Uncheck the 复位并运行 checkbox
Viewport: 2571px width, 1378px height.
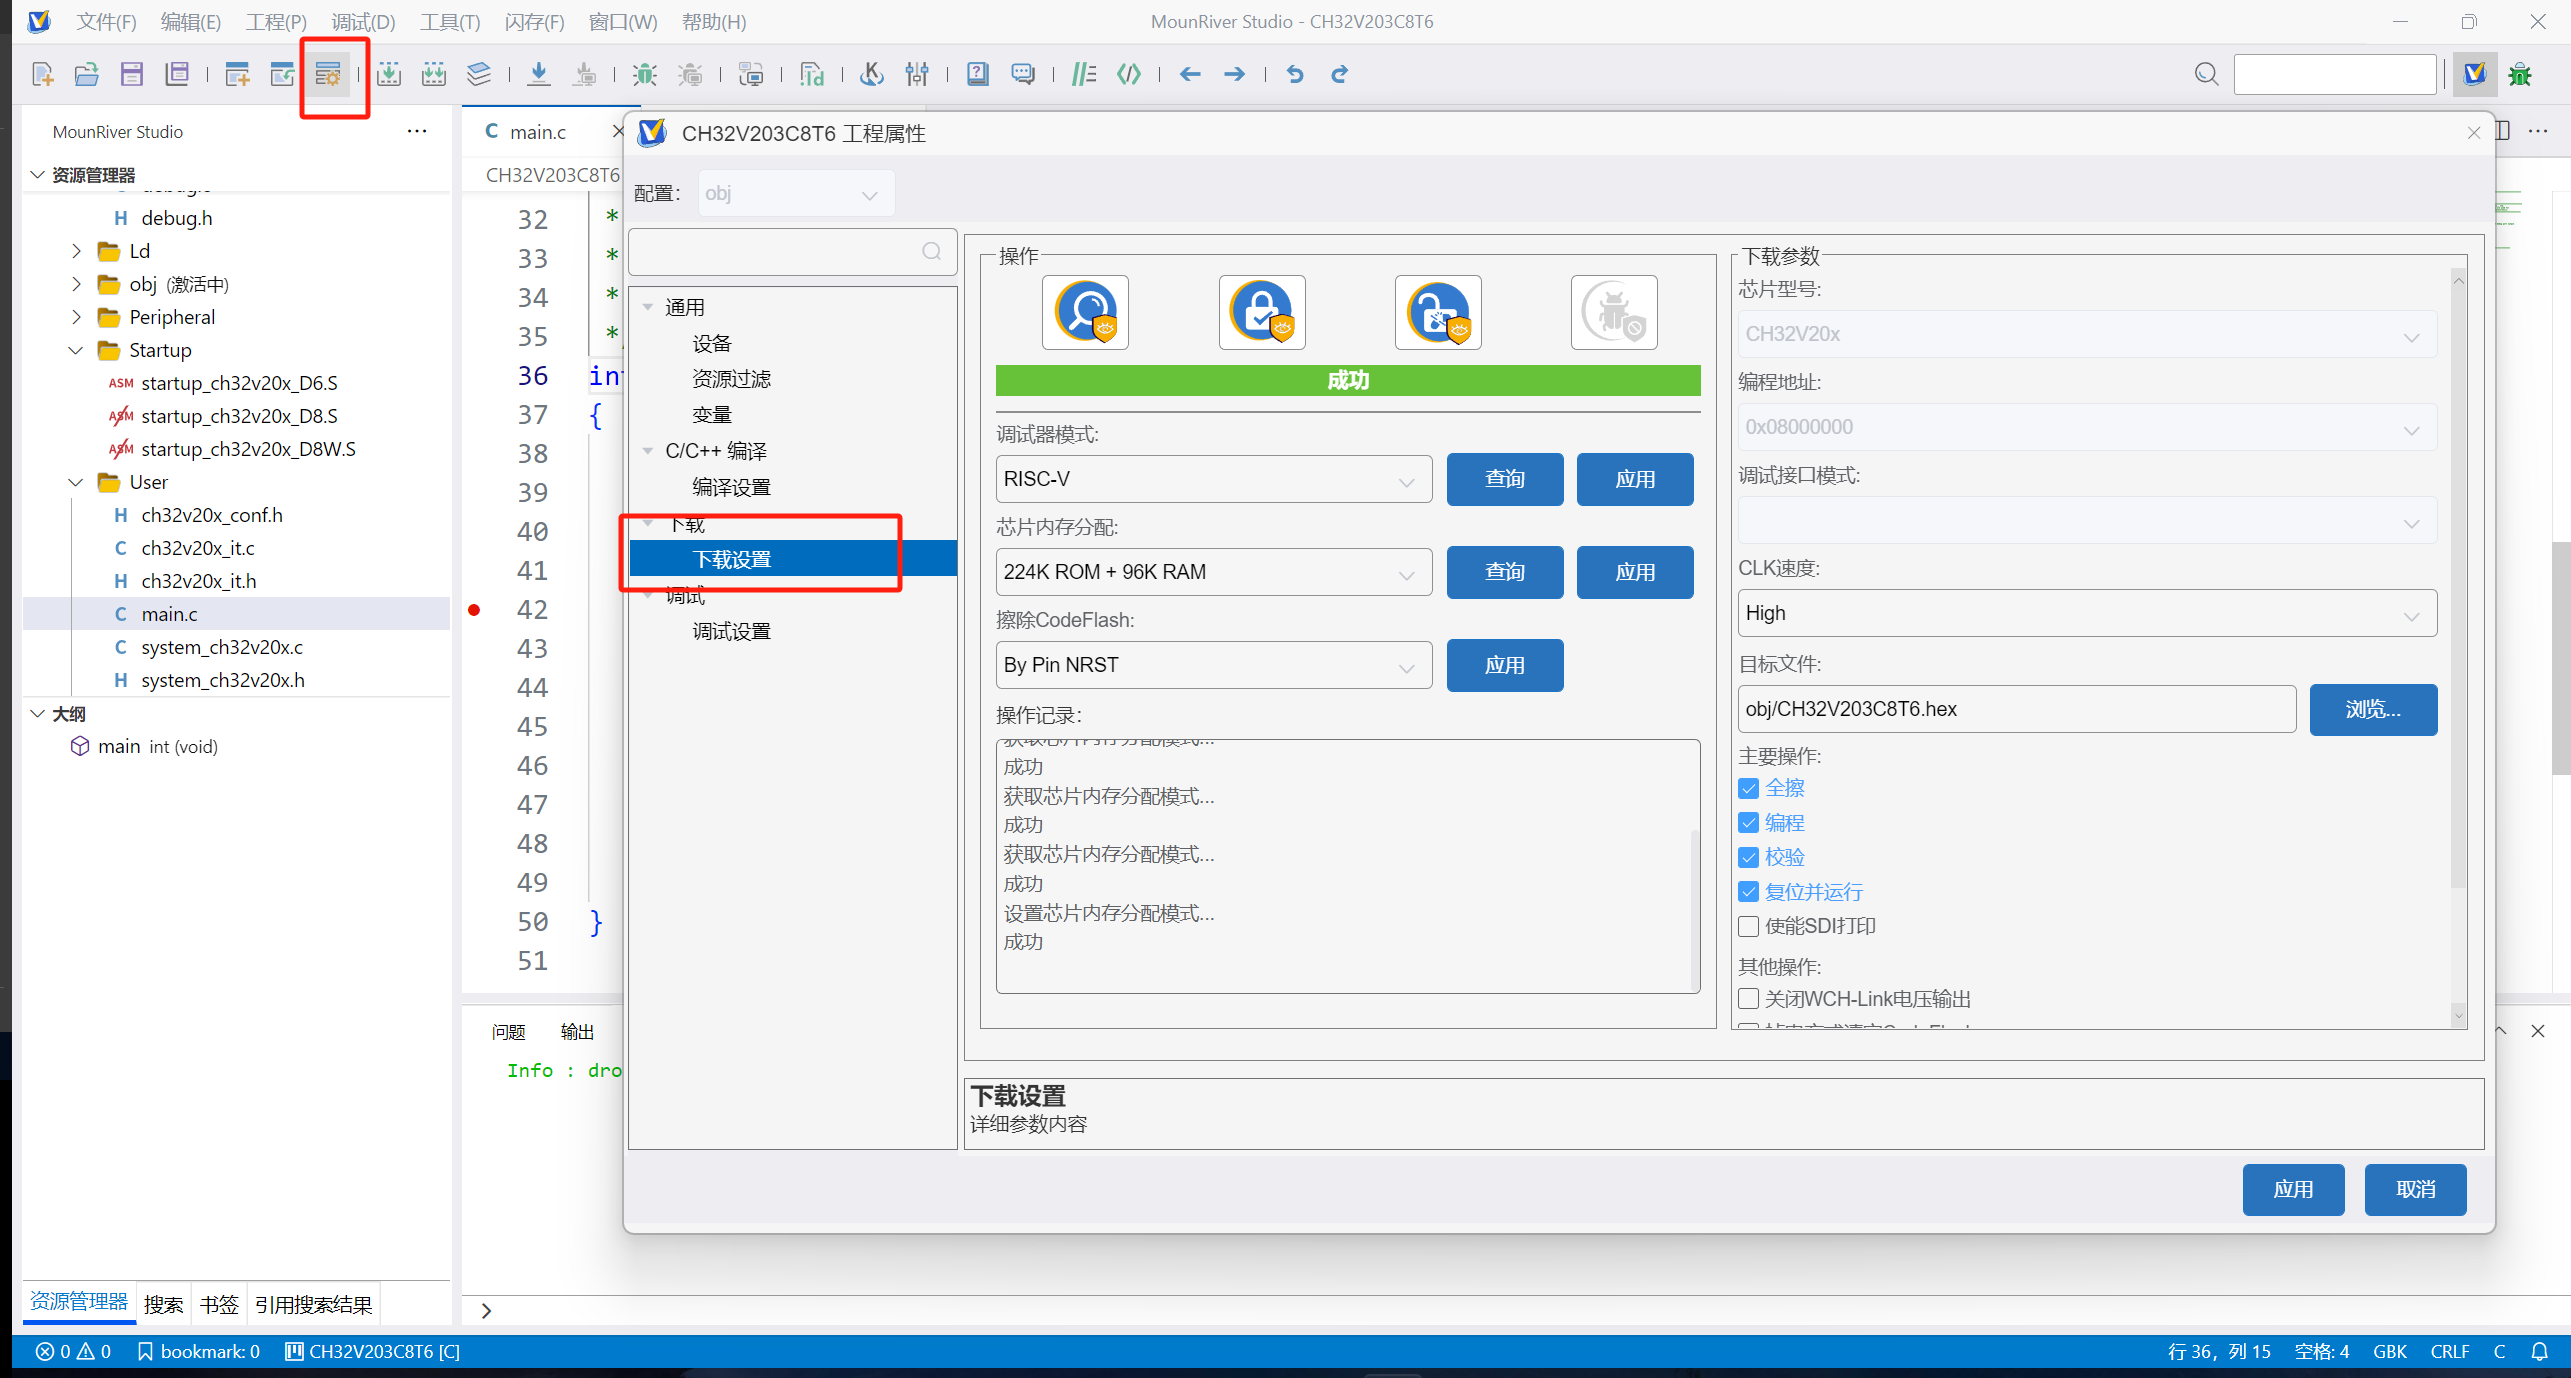[1749, 892]
